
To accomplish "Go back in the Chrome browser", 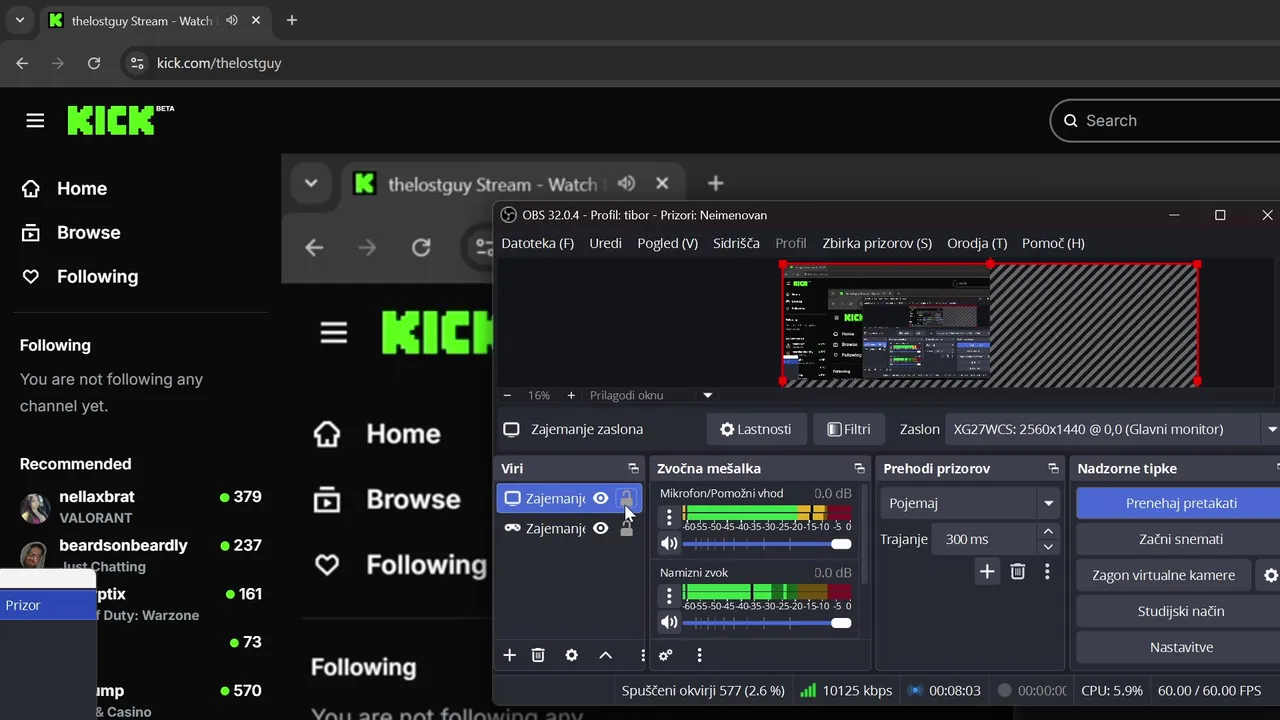I will 23,63.
